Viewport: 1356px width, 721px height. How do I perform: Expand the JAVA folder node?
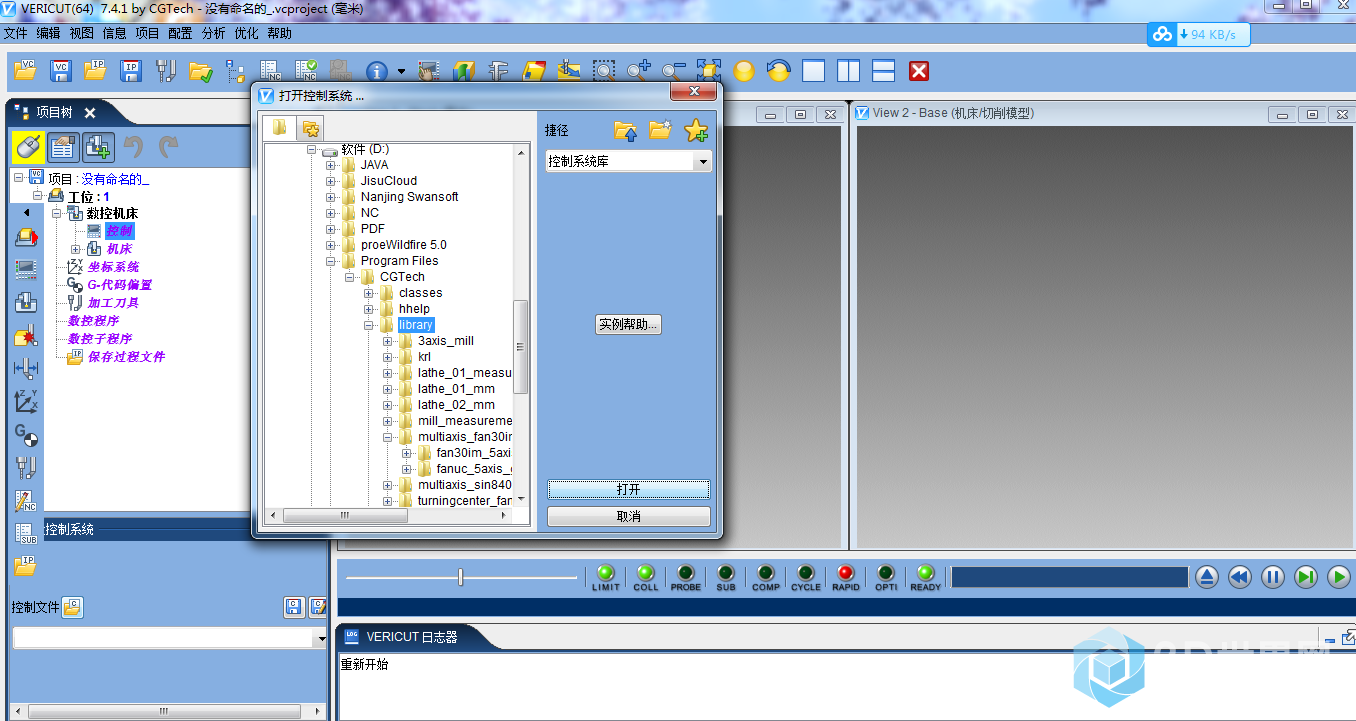pyautogui.click(x=331, y=165)
